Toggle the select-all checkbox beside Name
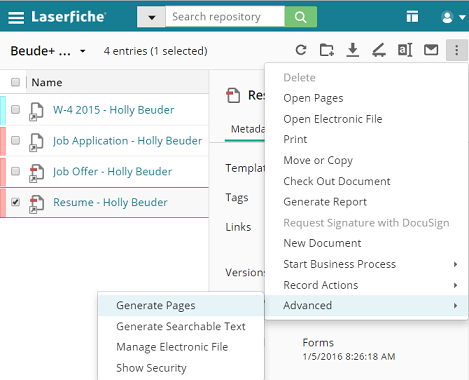This screenshot has height=380, width=469. pos(15,82)
